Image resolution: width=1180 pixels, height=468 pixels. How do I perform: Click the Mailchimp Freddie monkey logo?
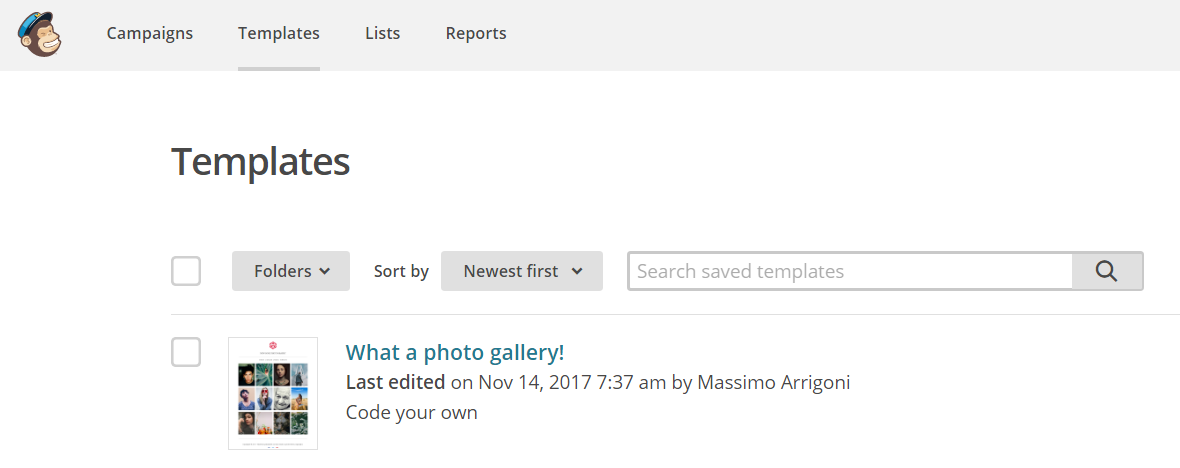coord(41,35)
